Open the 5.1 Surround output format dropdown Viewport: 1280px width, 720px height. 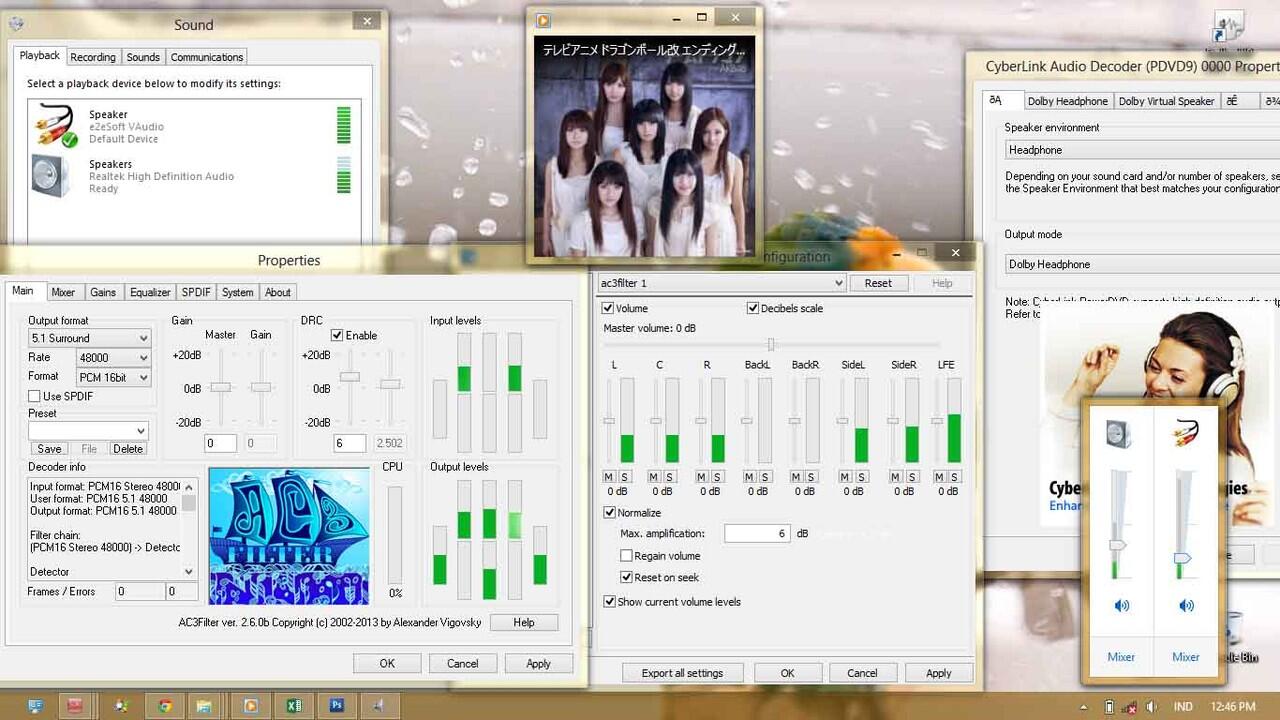[x=90, y=338]
